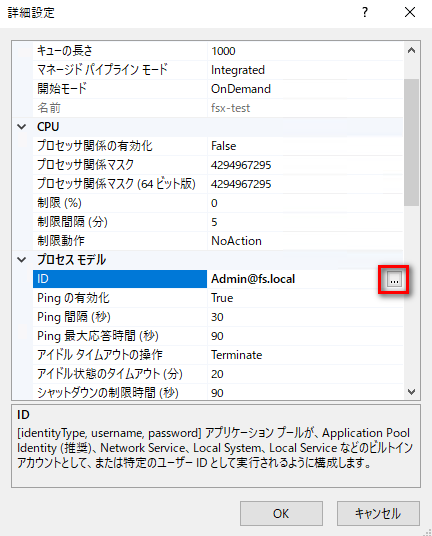Screen dimensions: 432x536
Task: Click the scrollbar up arrow
Action: click(x=411, y=51)
